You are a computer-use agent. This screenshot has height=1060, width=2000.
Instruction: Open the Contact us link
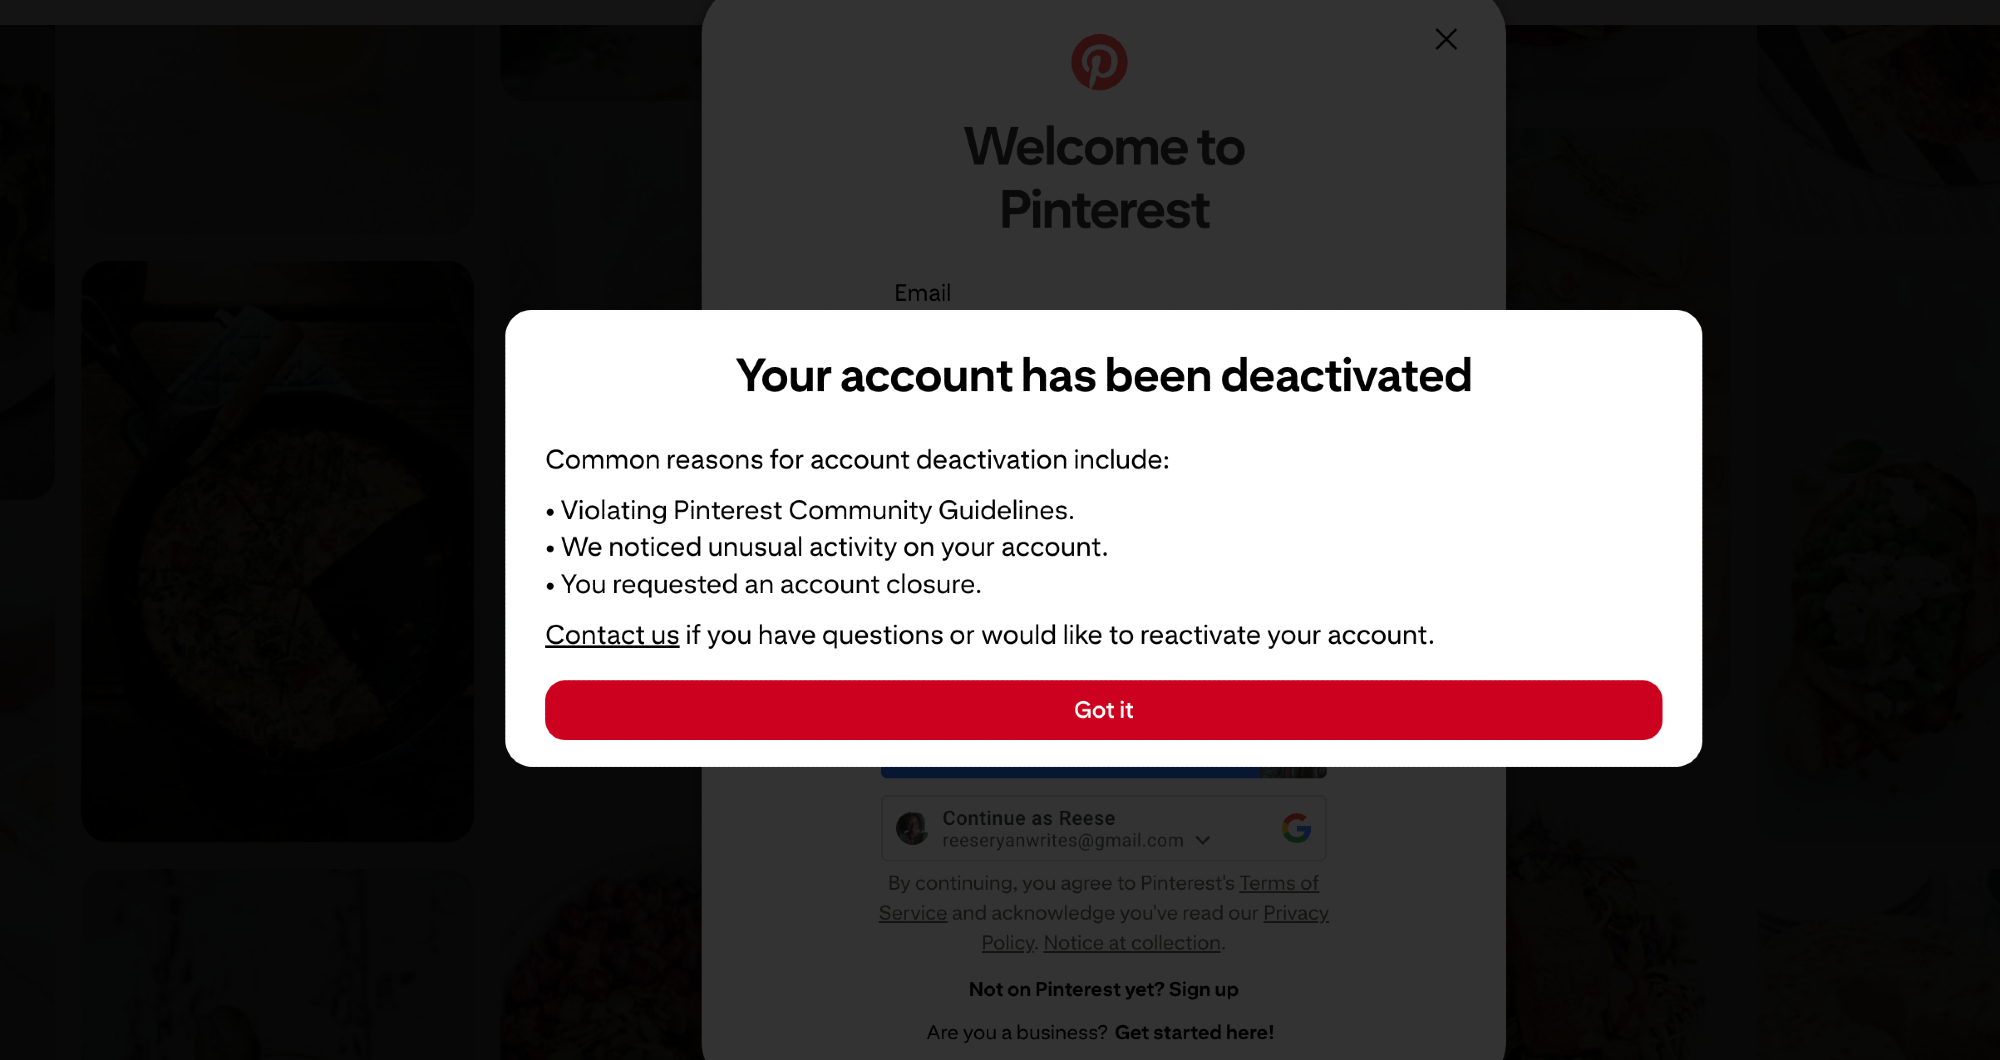612,635
